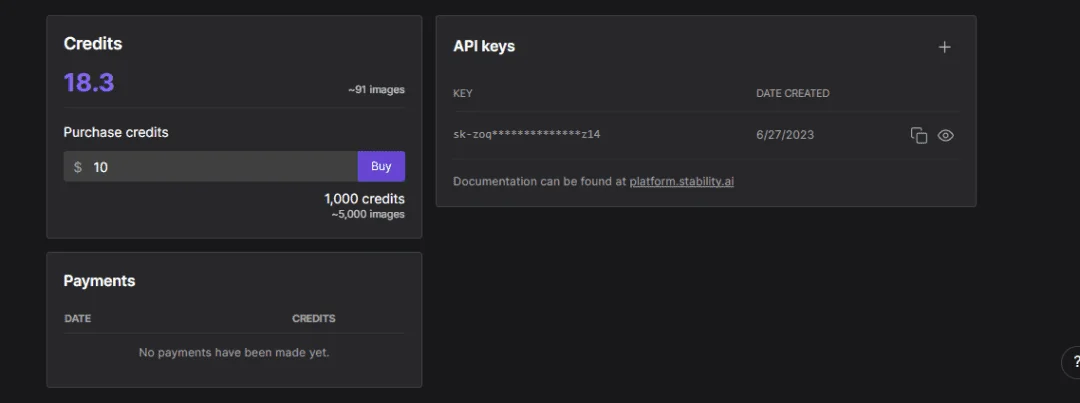The image size is (1080, 403).
Task: Click the Payments panel heading
Action: [x=99, y=281]
